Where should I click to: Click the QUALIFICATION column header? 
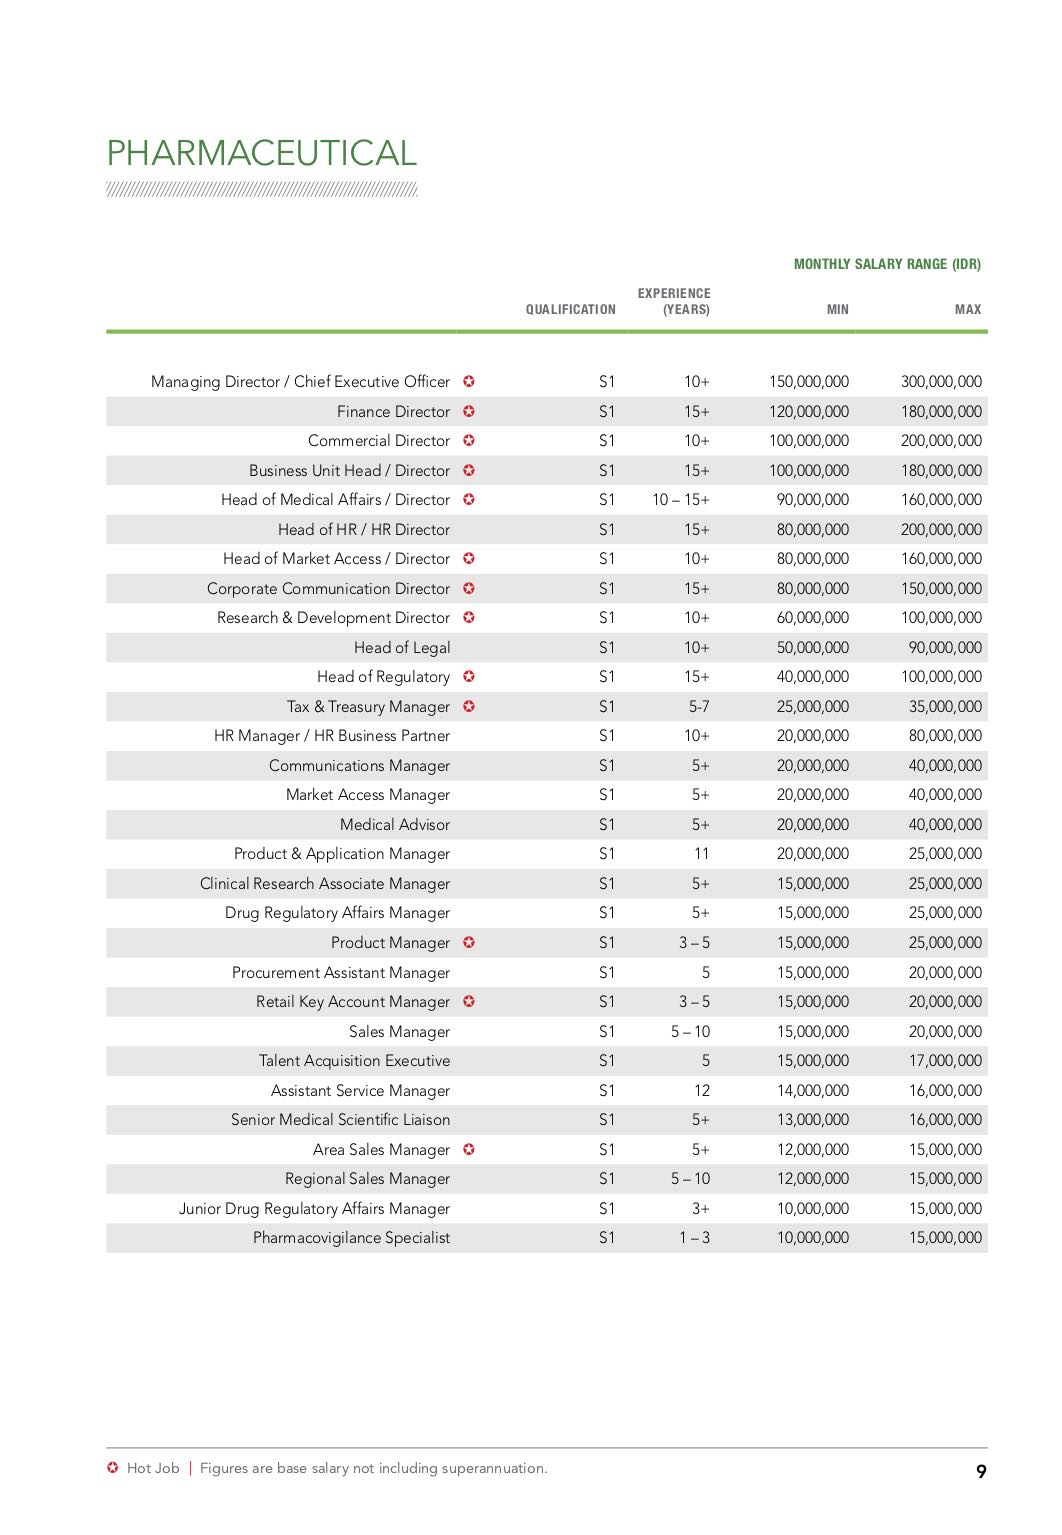570,309
